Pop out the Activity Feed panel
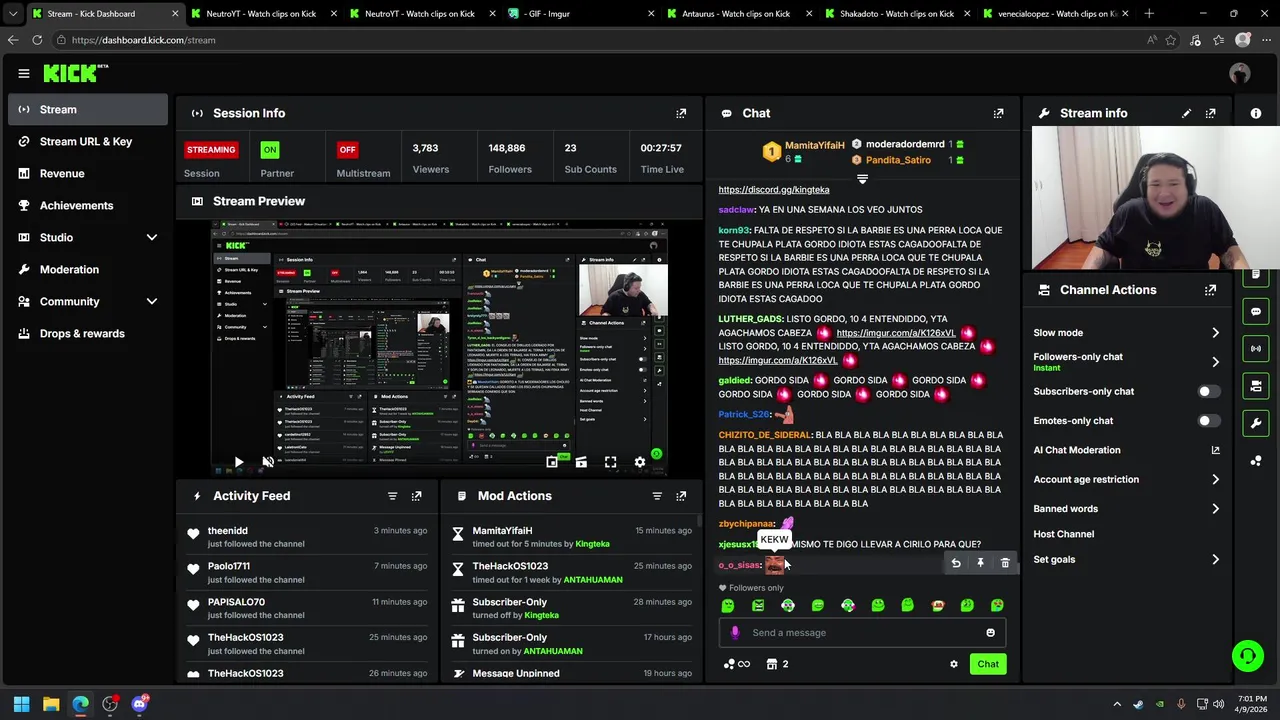1280x720 pixels. pyautogui.click(x=416, y=496)
